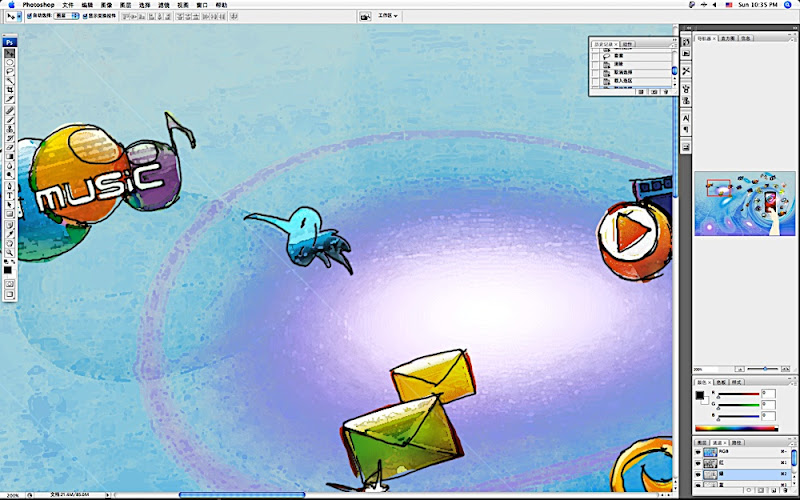Viewport: 800px width, 500px height.
Task: Delete the current state with the History trash icon
Action: pyautogui.click(x=666, y=92)
